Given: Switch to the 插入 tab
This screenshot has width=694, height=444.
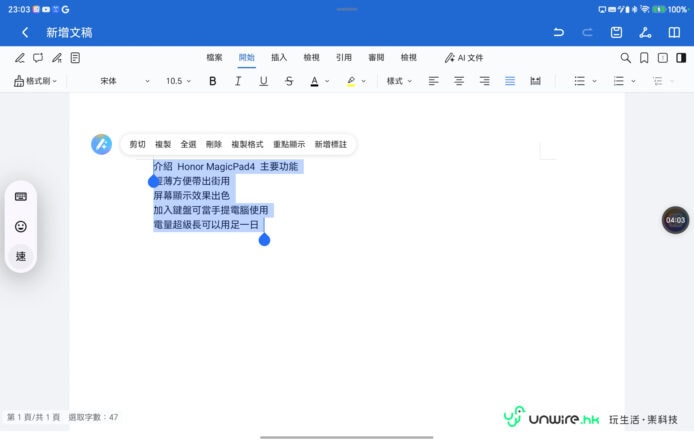Looking at the screenshot, I should point(279,58).
